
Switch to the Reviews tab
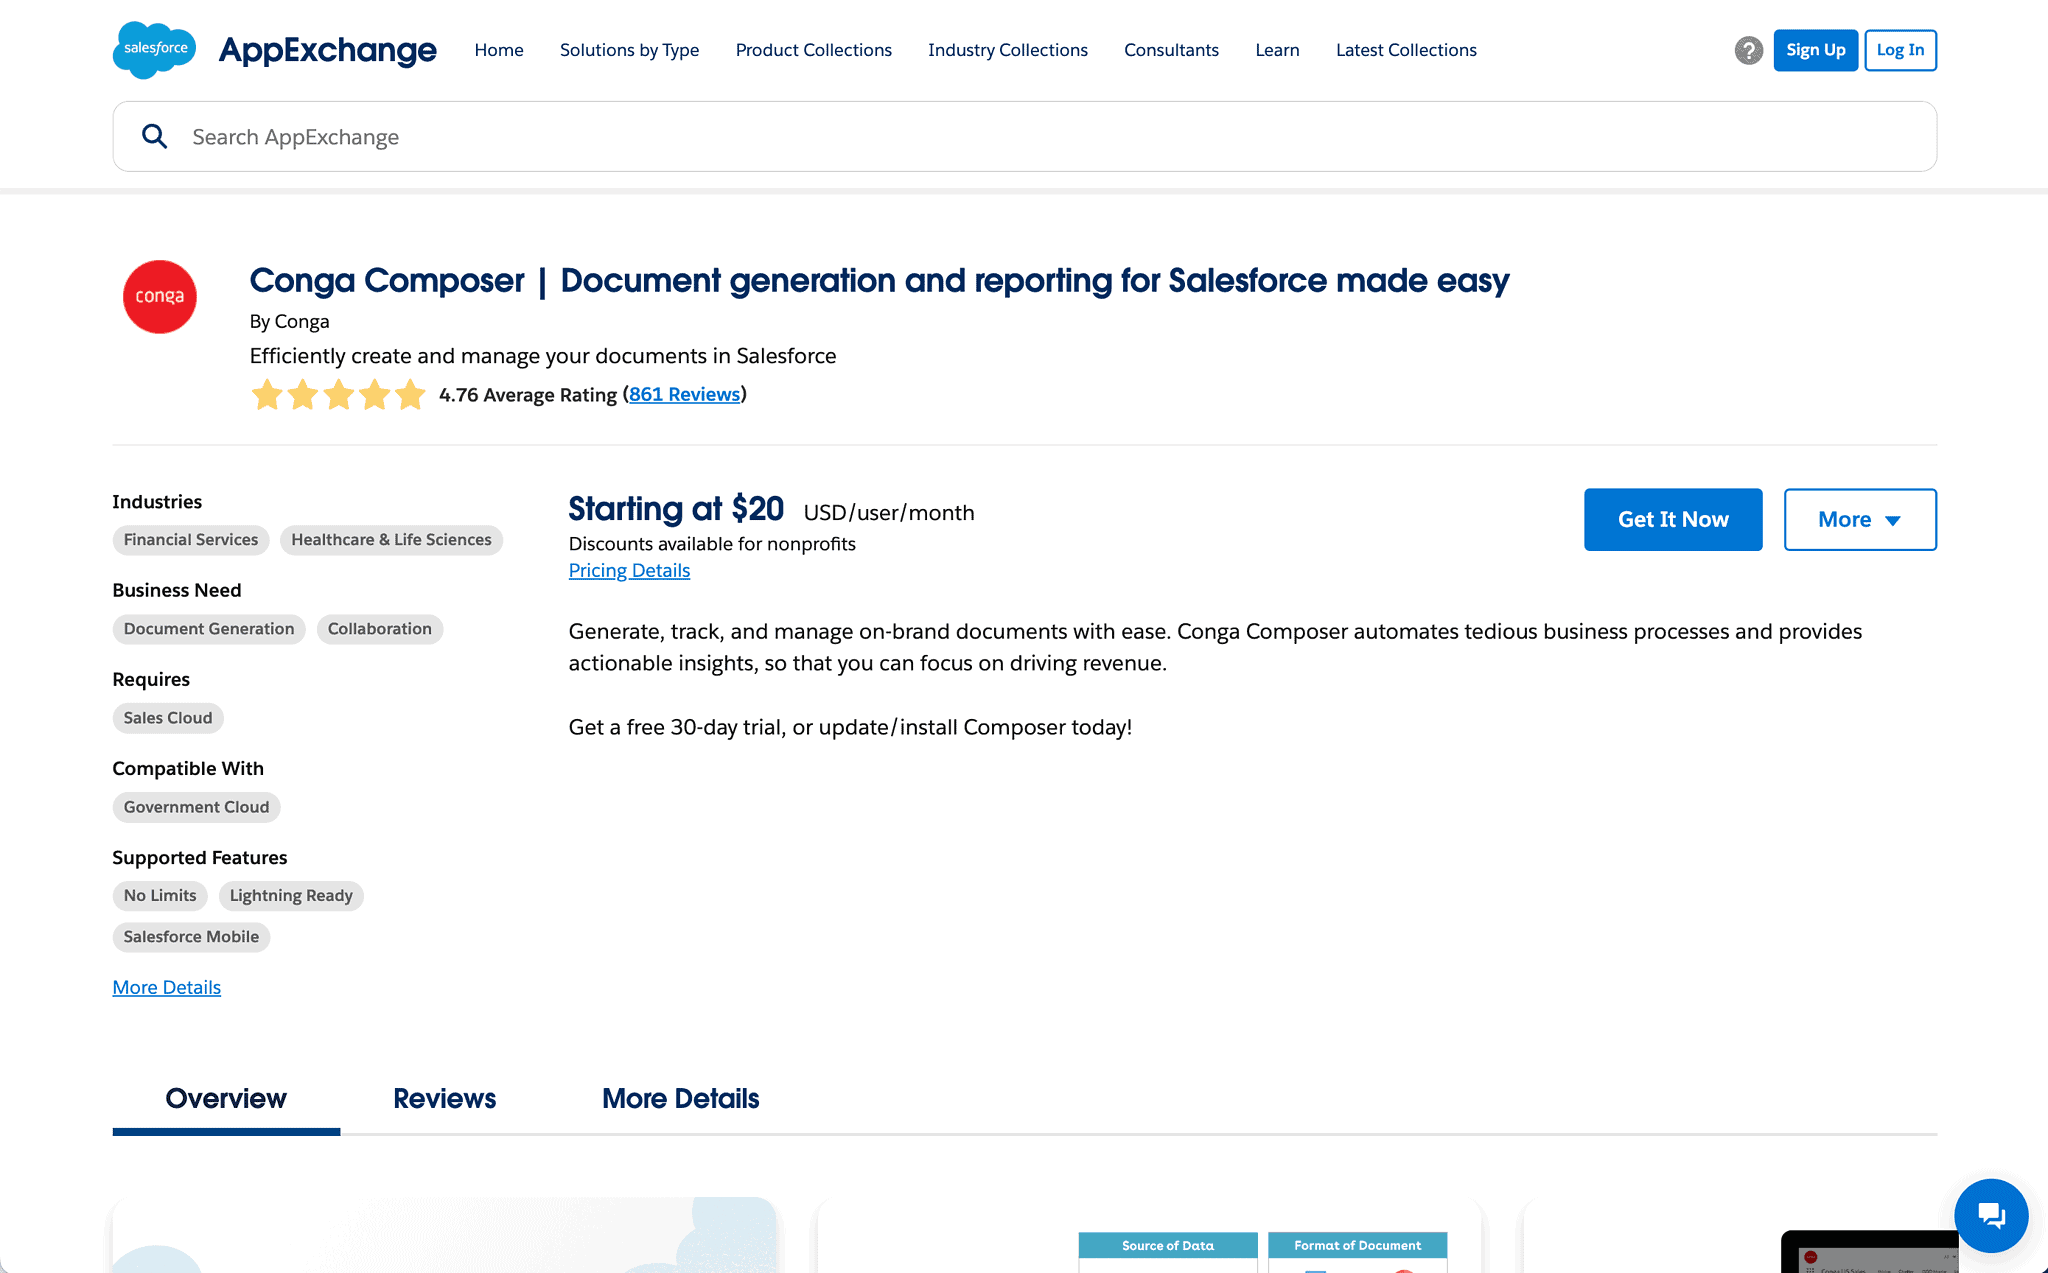click(444, 1099)
